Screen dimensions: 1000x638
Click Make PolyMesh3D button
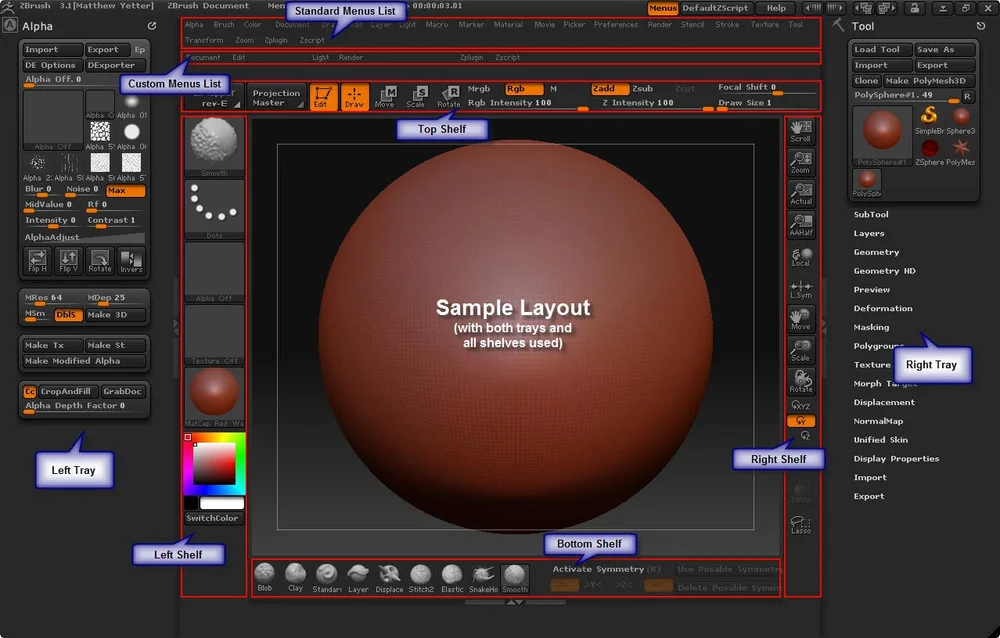tap(929, 80)
